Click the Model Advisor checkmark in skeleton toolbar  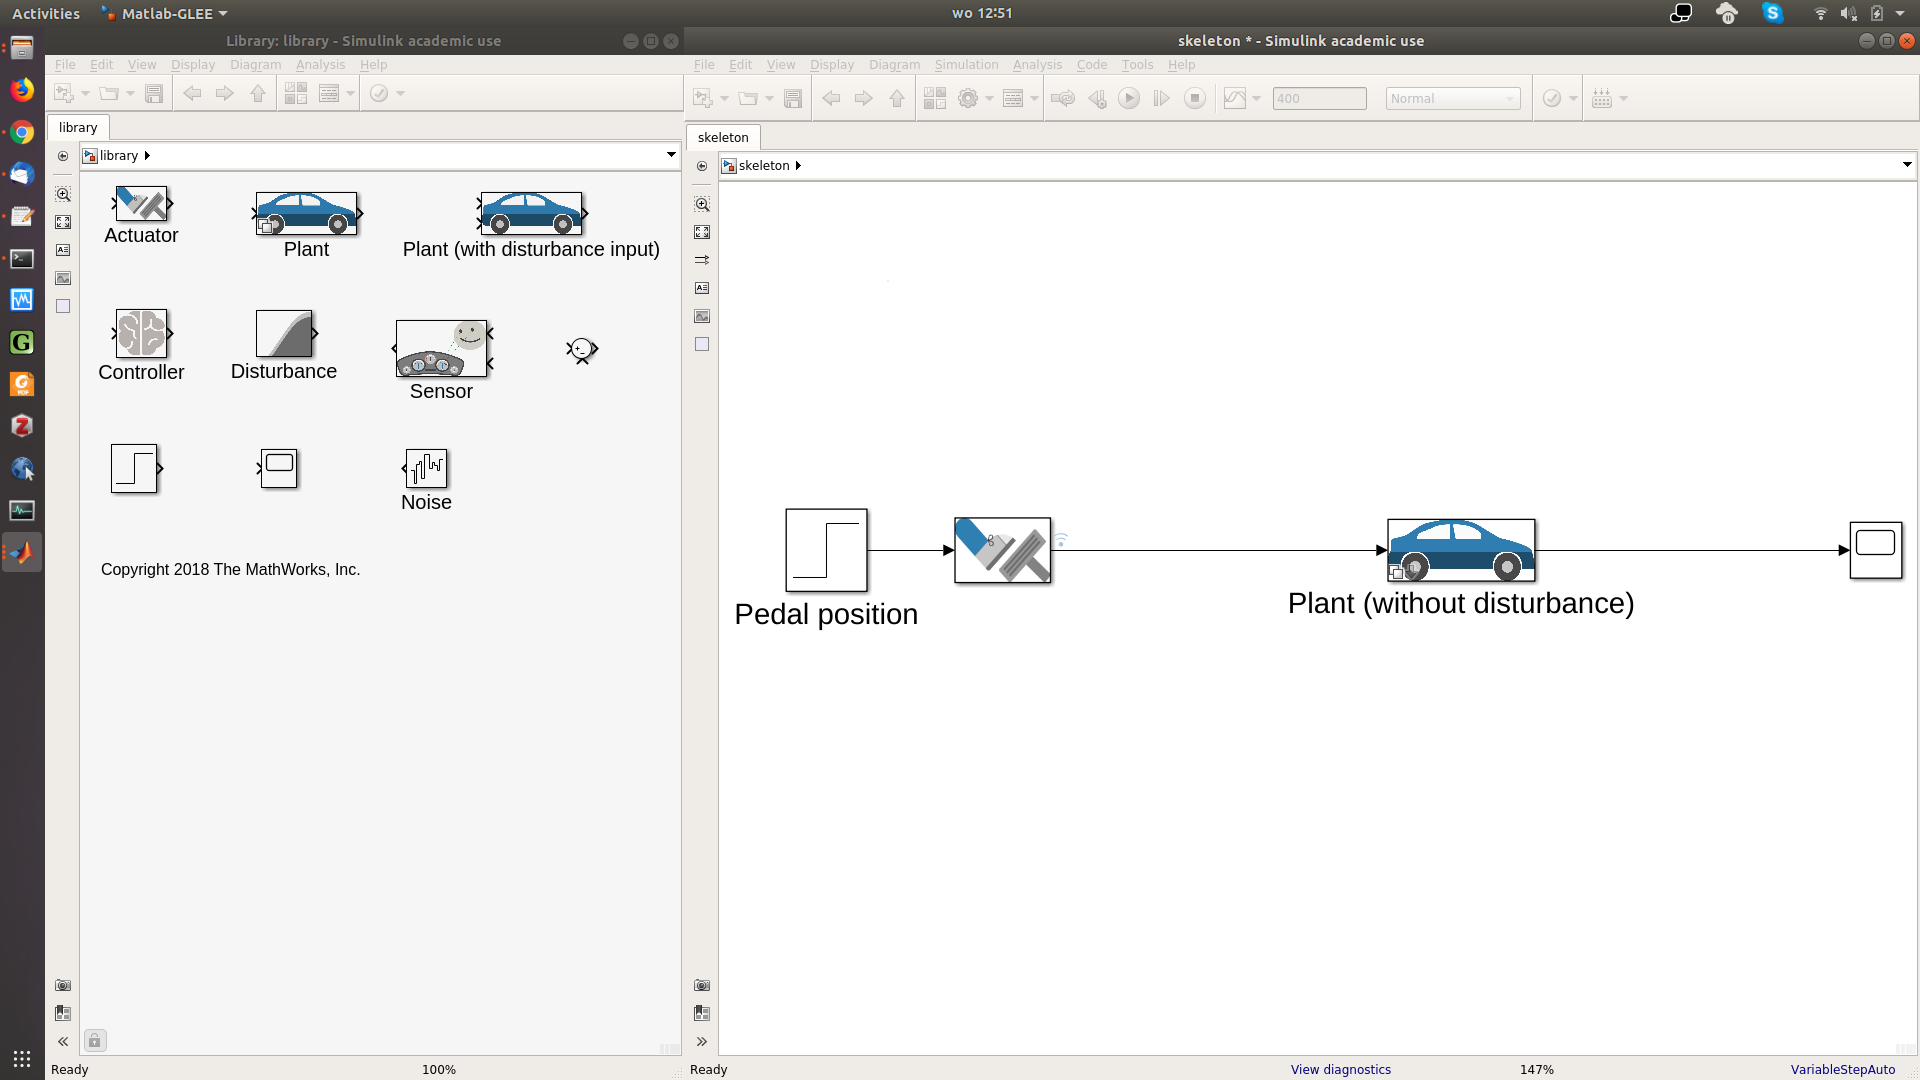(x=1552, y=98)
